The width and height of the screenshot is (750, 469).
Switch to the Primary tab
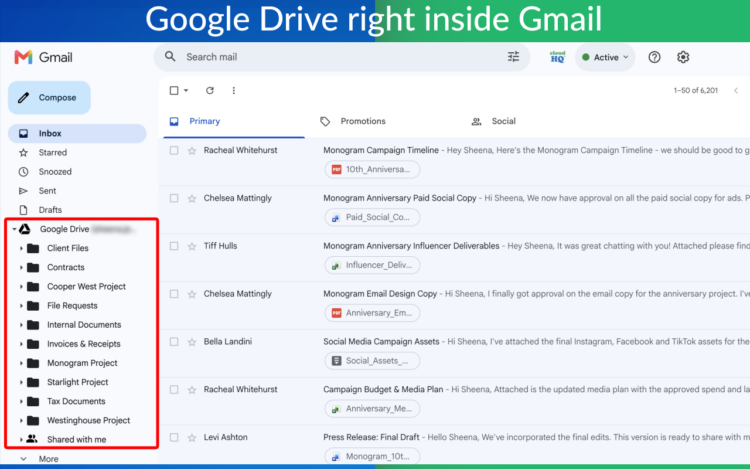(234, 121)
